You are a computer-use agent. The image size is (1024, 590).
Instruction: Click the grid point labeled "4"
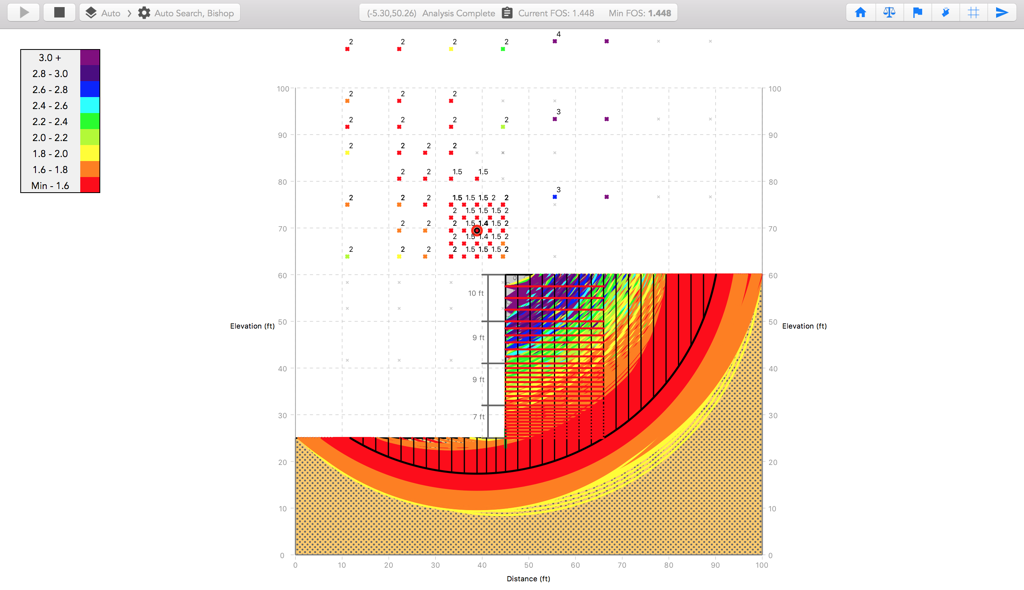pyautogui.click(x=555, y=41)
